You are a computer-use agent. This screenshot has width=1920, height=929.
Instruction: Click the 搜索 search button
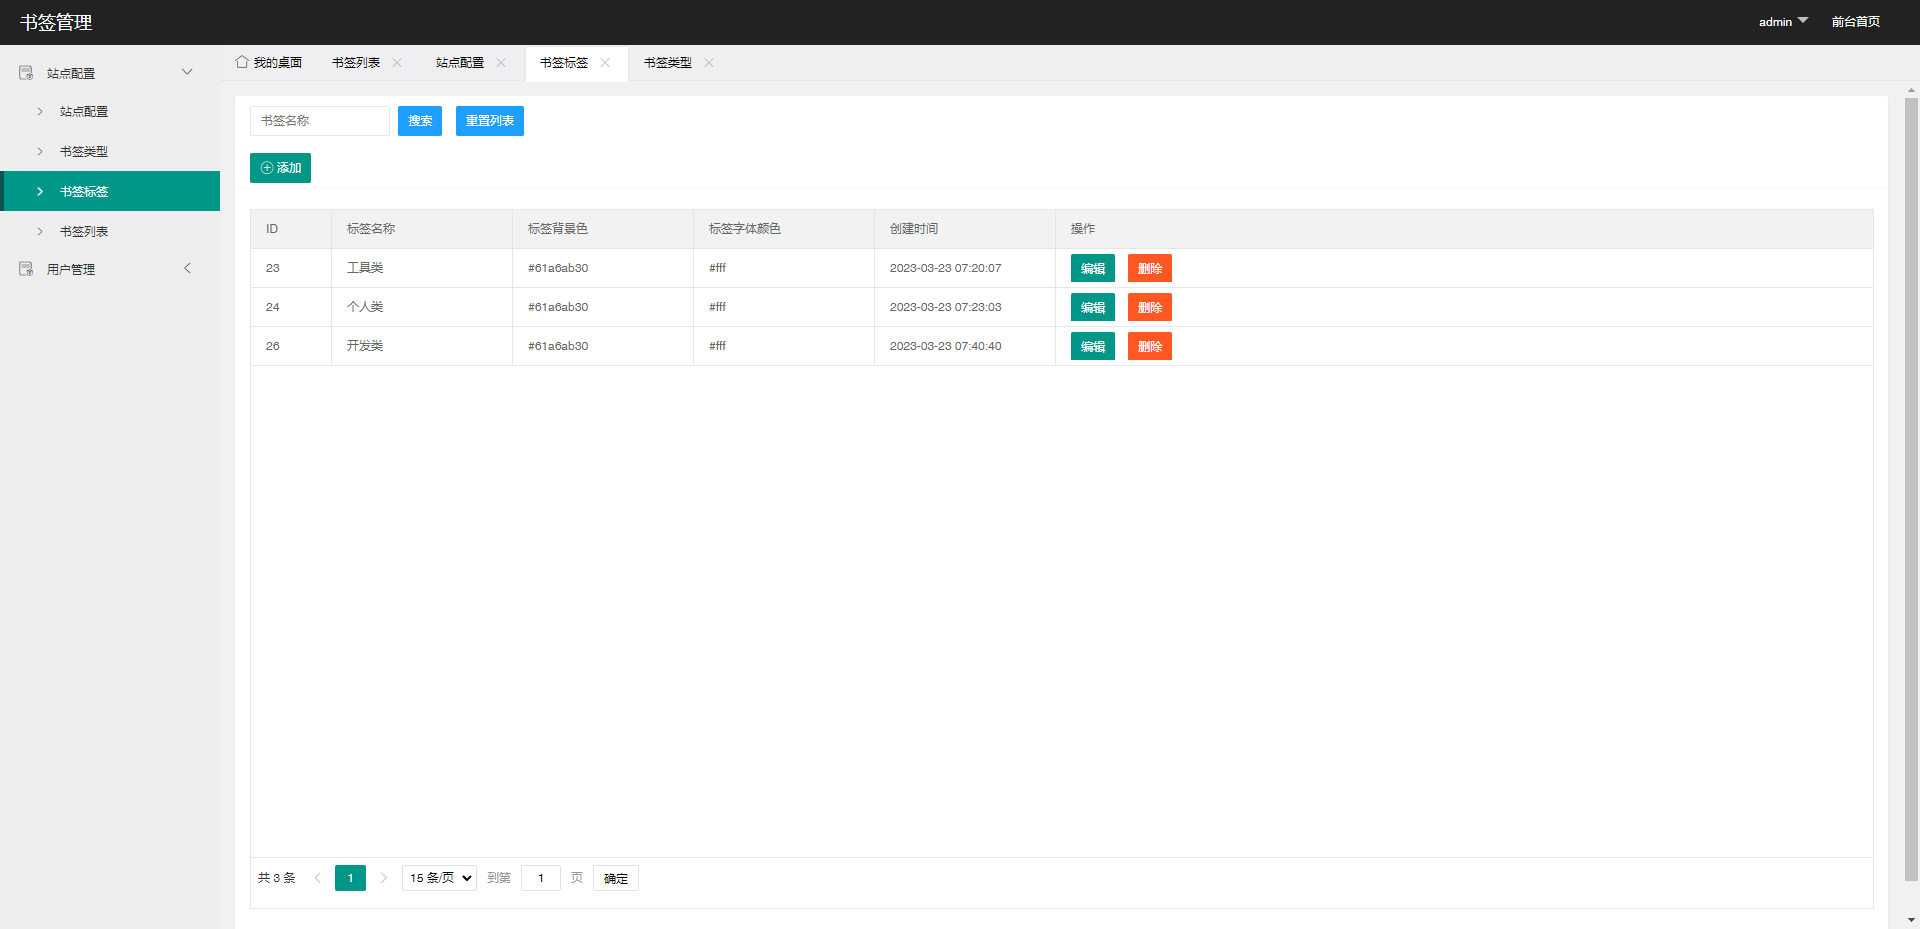(419, 120)
